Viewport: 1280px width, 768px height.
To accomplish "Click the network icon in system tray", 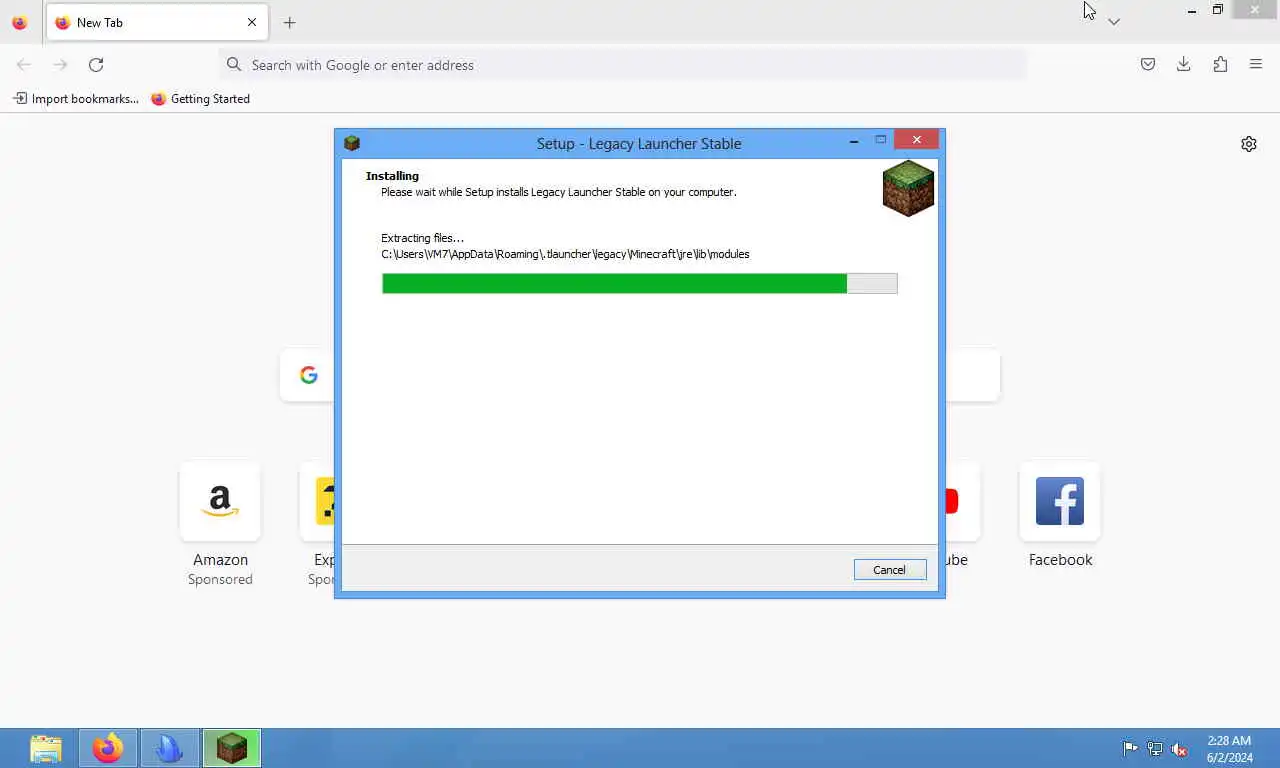I will (1155, 748).
